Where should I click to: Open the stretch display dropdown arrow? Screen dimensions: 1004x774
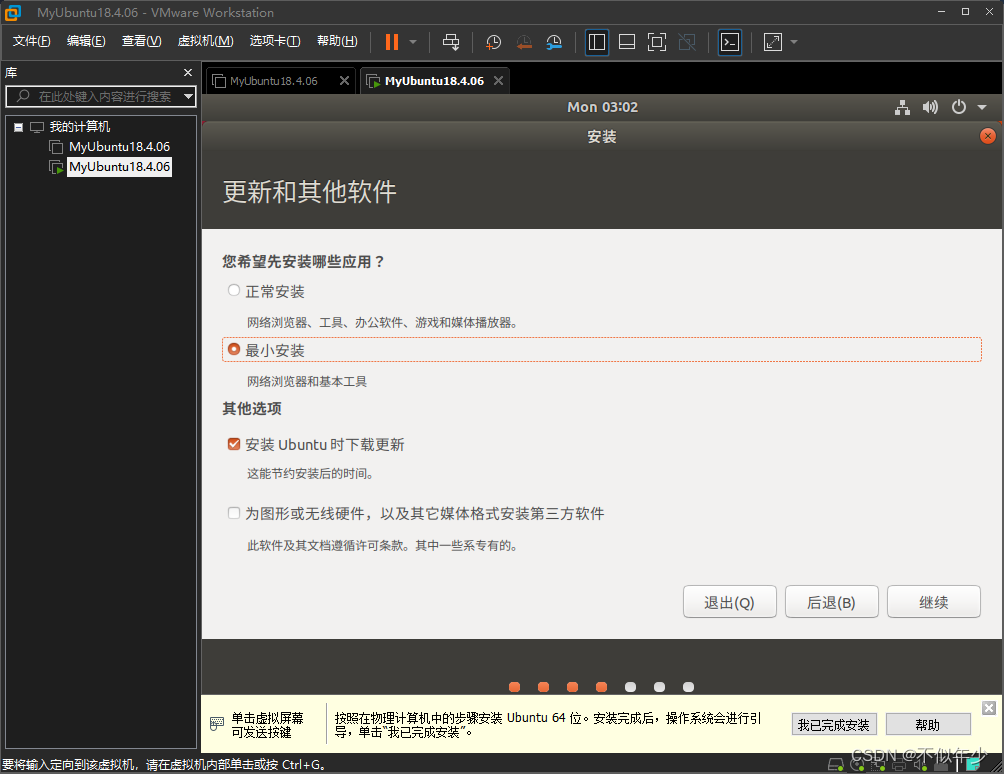coord(794,42)
